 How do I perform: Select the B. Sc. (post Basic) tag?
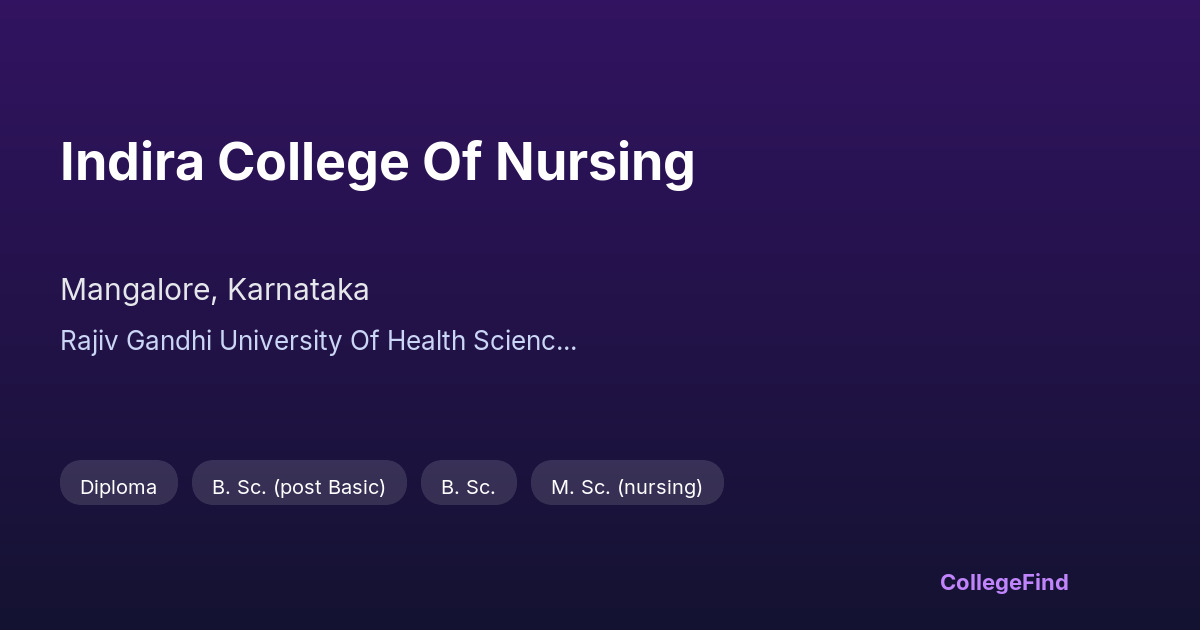tap(298, 487)
